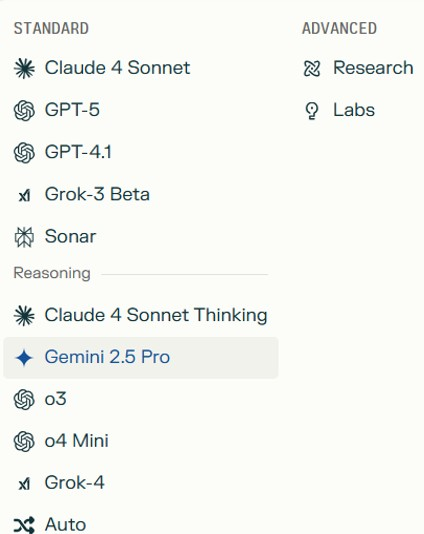Click the shuffle icon beside Auto
The height and width of the screenshot is (534, 424).
[x=24, y=525]
